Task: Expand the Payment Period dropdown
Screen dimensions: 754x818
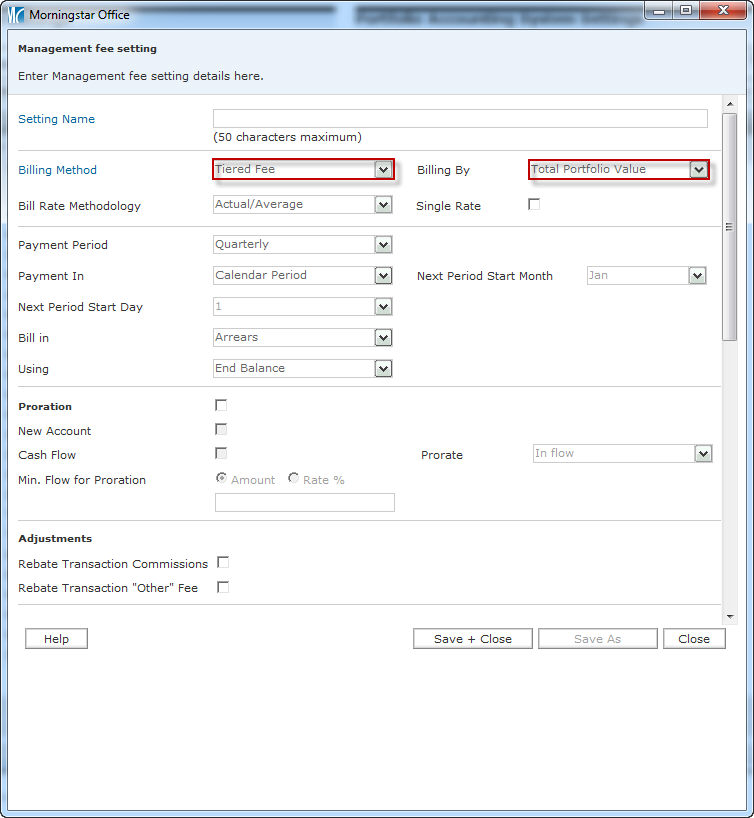Action: (x=303, y=244)
